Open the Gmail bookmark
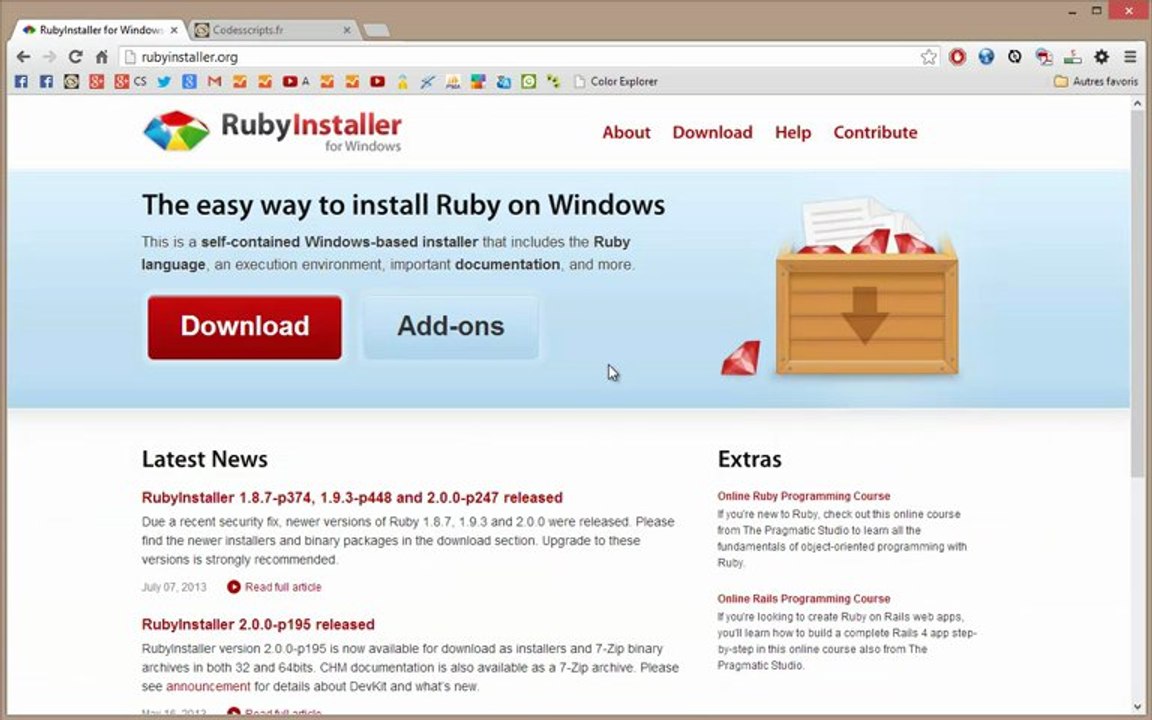Viewport: 1152px width, 720px height. click(215, 82)
